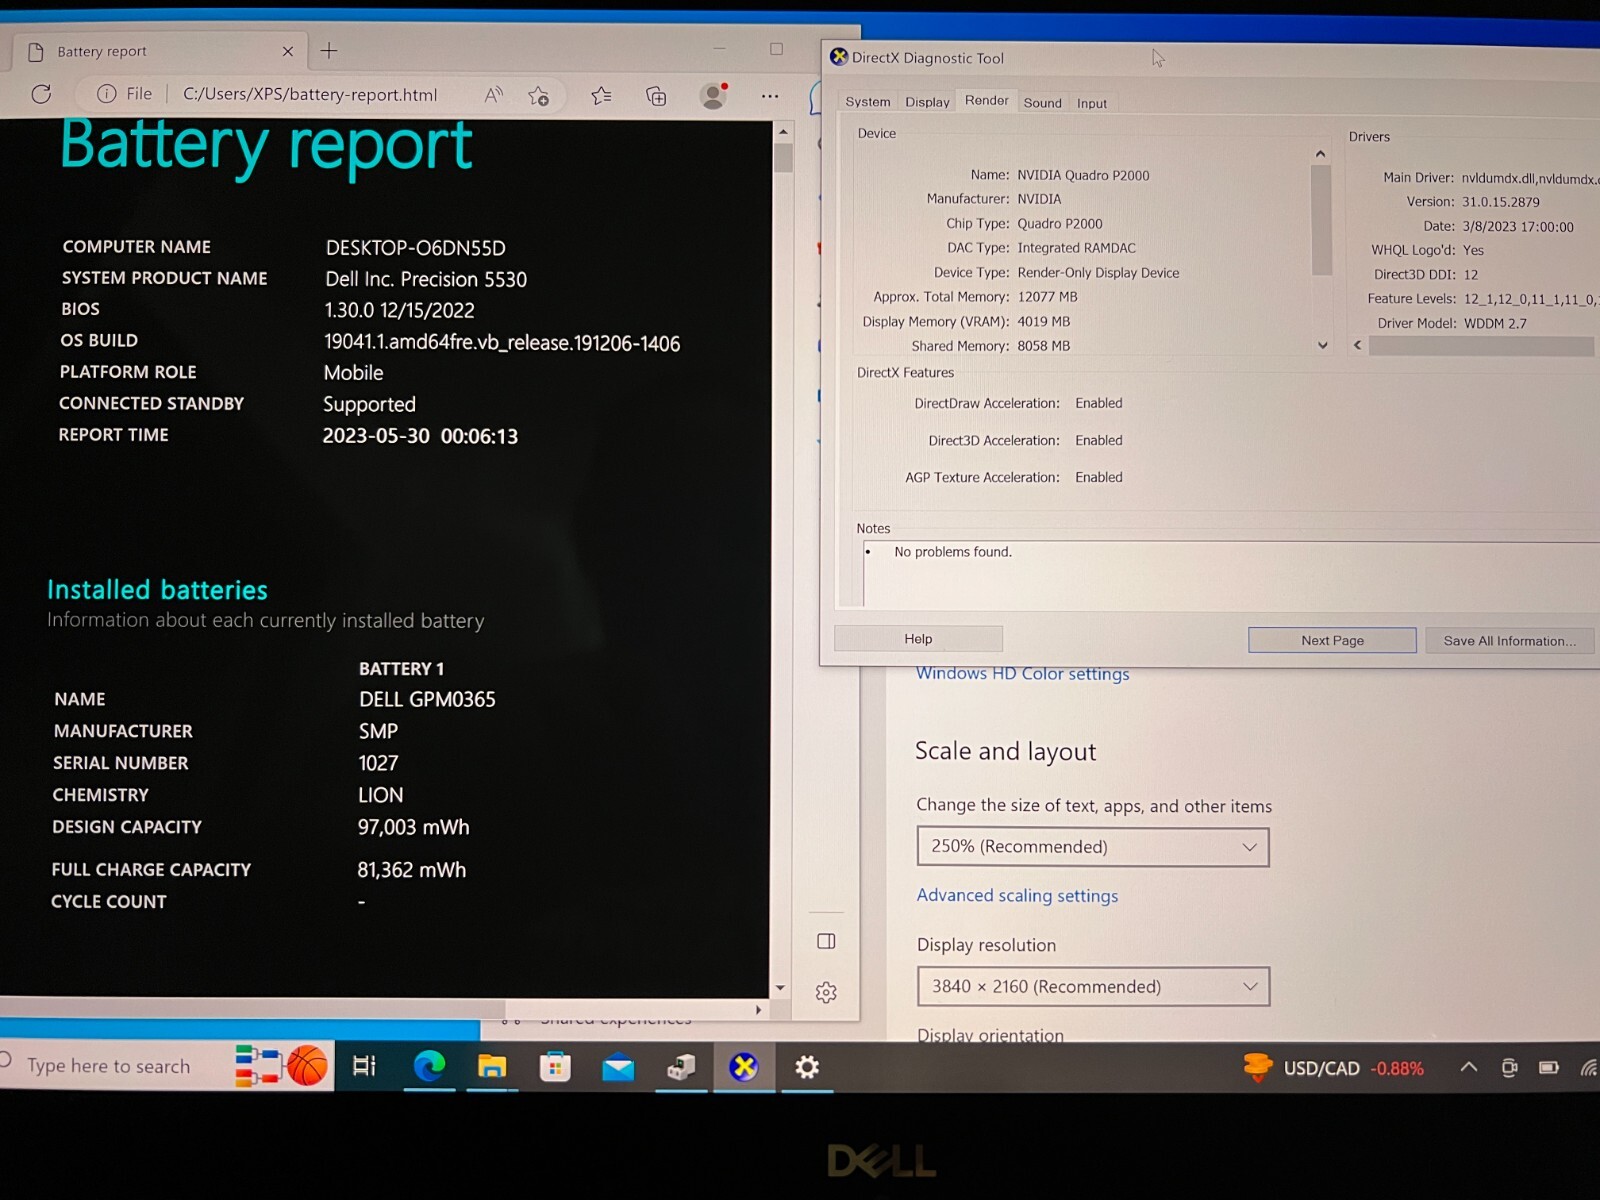Click the Help button in DxDiag
1600x1200 pixels.
(x=918, y=639)
